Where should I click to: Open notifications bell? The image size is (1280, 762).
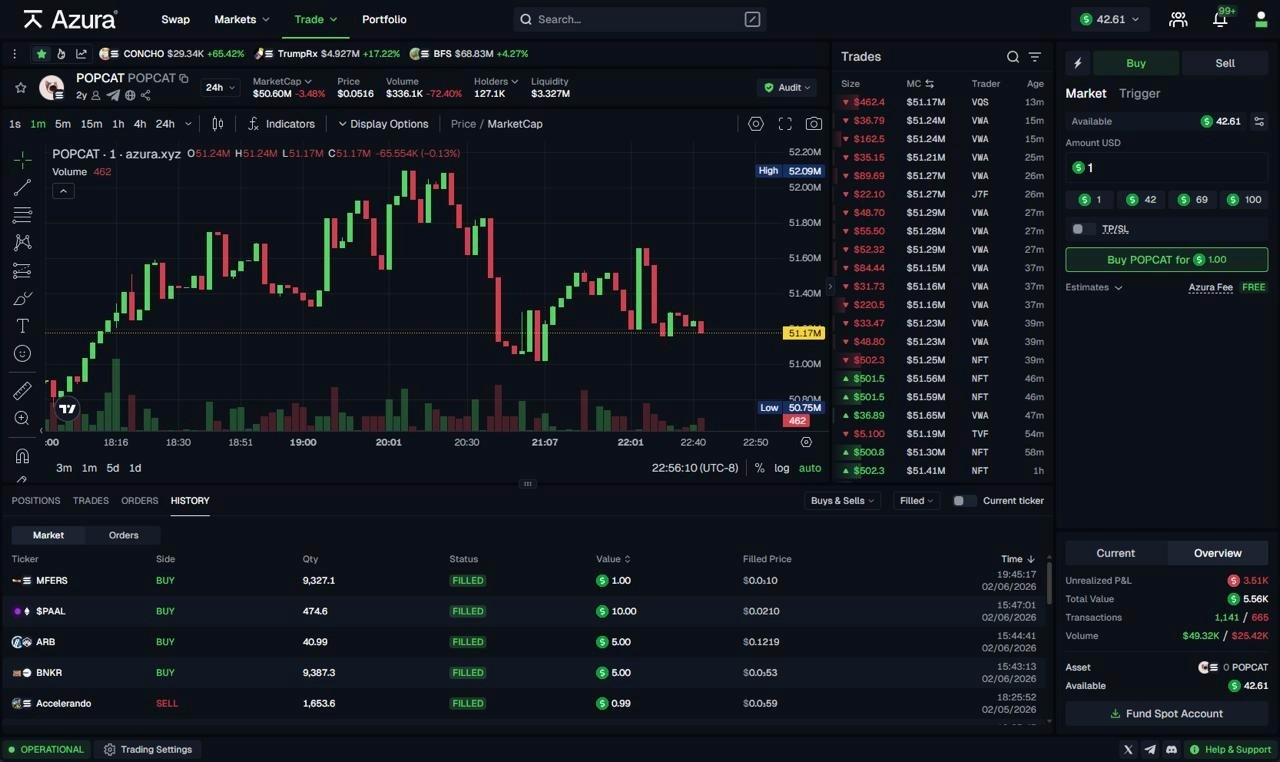(1220, 19)
